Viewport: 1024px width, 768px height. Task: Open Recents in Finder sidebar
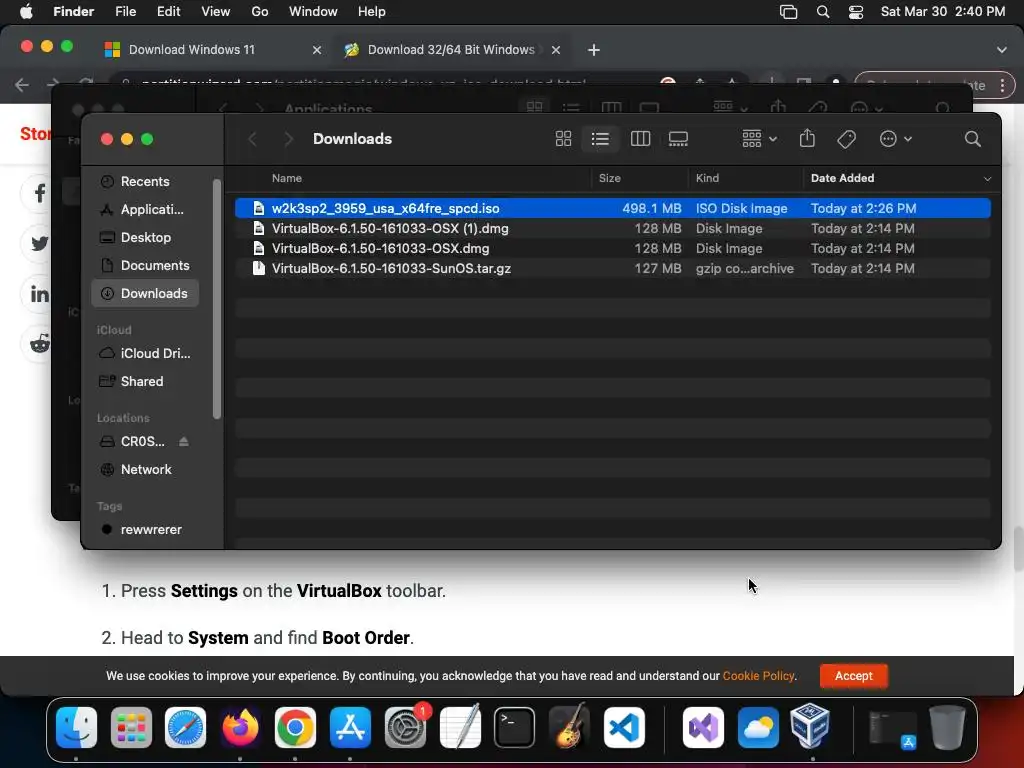pyautogui.click(x=145, y=182)
